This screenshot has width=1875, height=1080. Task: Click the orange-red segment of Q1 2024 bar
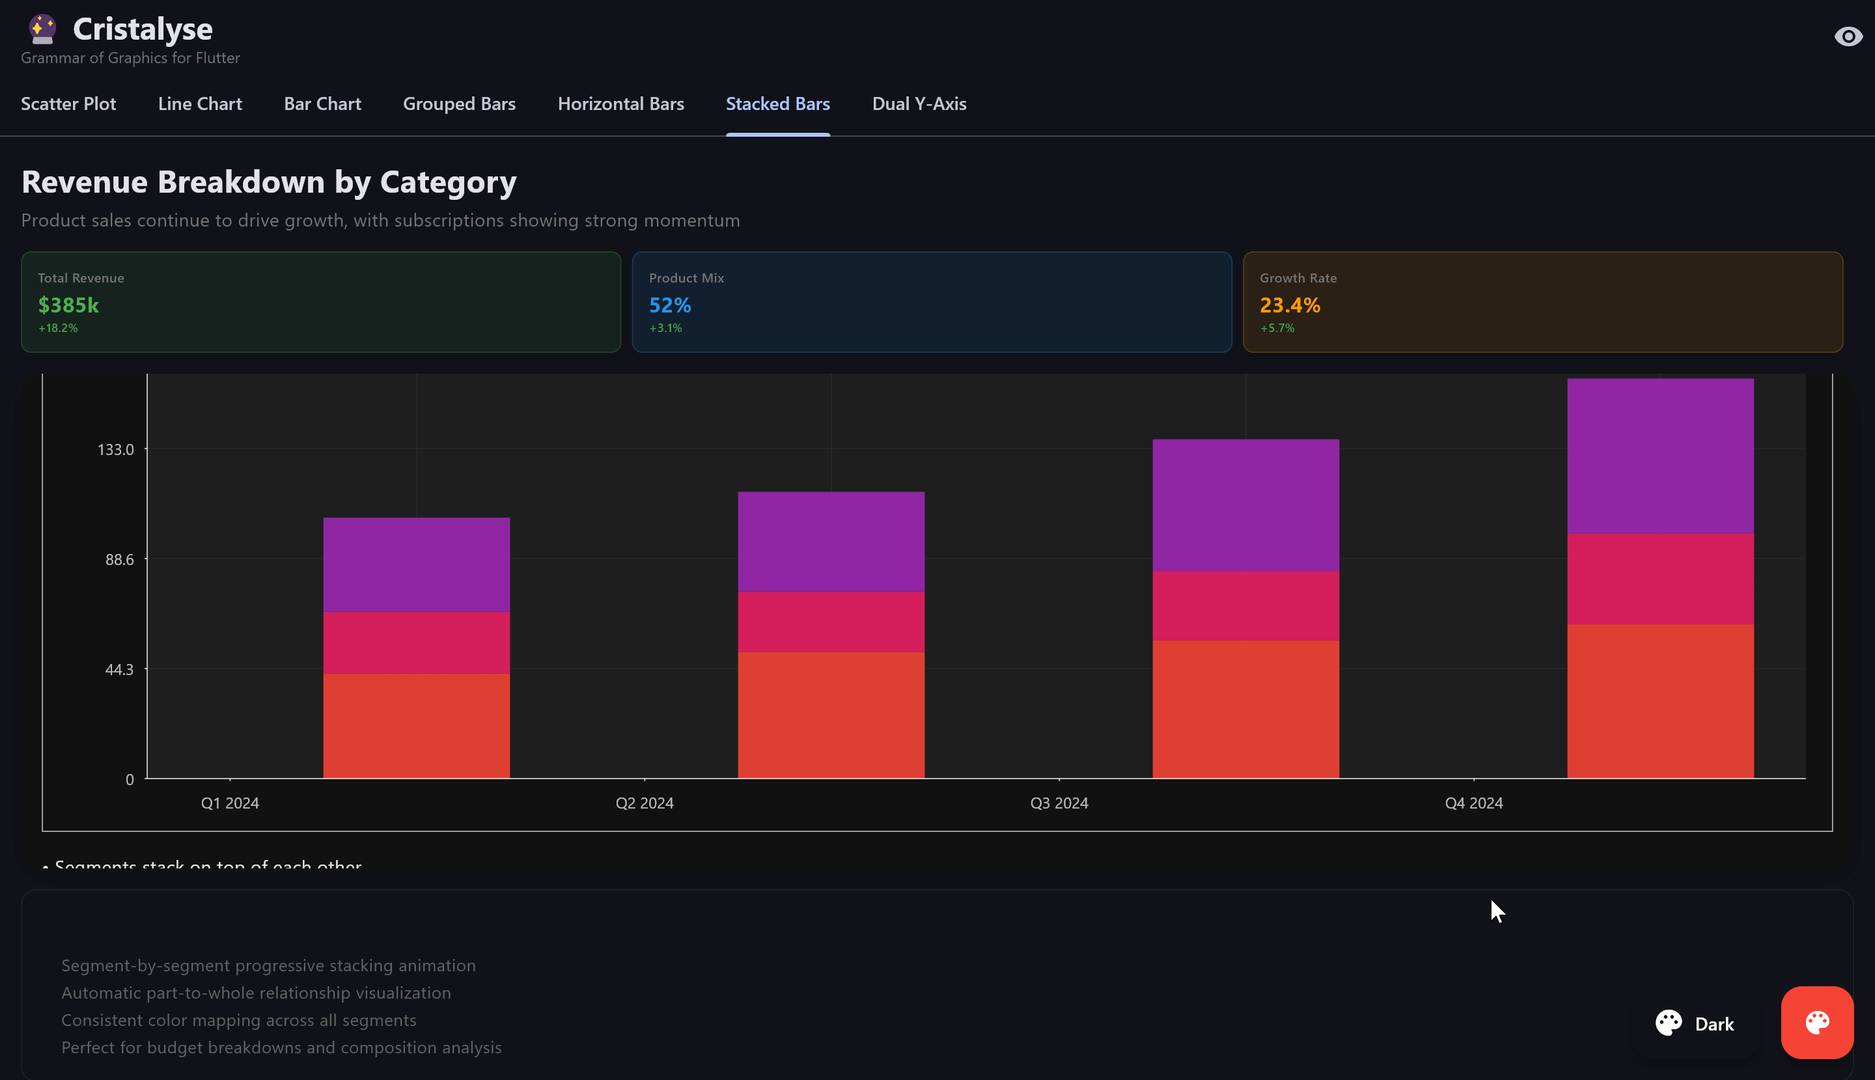pyautogui.click(x=416, y=725)
